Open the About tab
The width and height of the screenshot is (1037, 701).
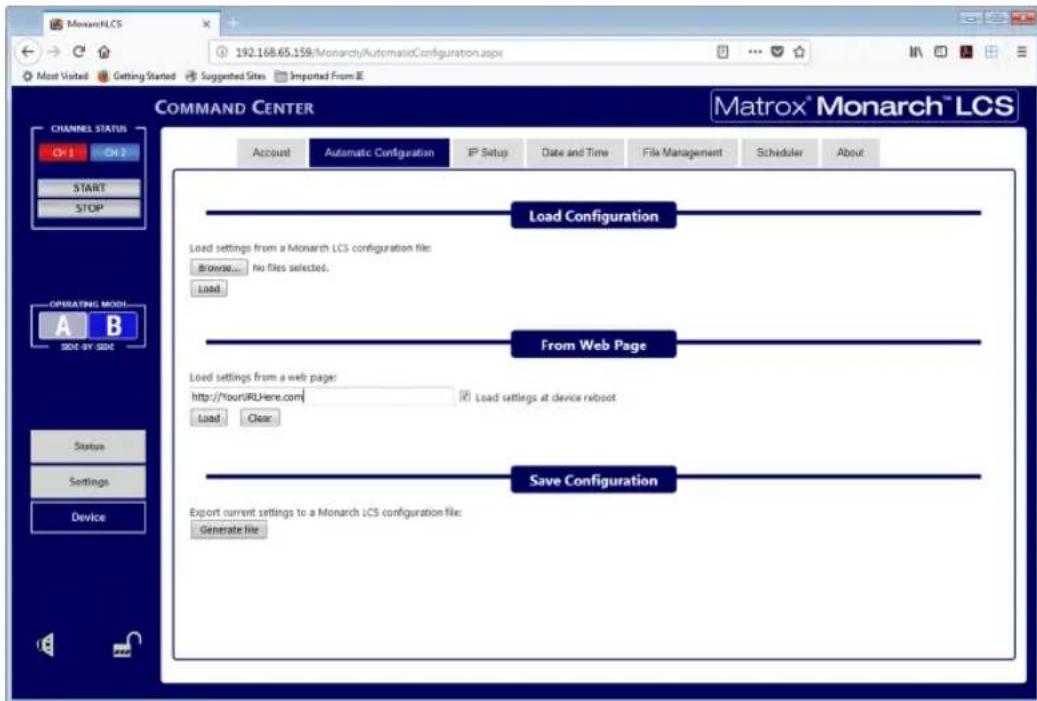(850, 153)
